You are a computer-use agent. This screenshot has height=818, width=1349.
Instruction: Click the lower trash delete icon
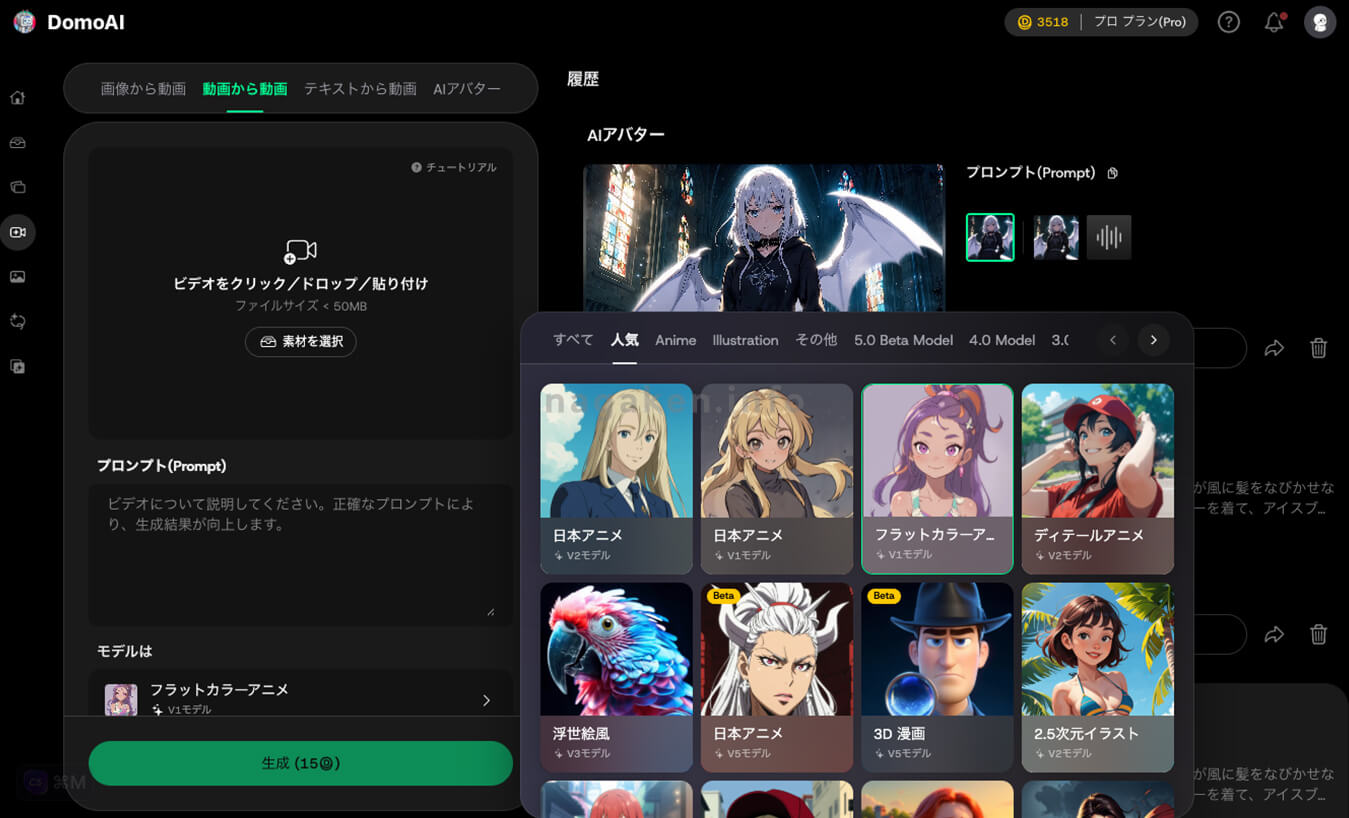1319,634
